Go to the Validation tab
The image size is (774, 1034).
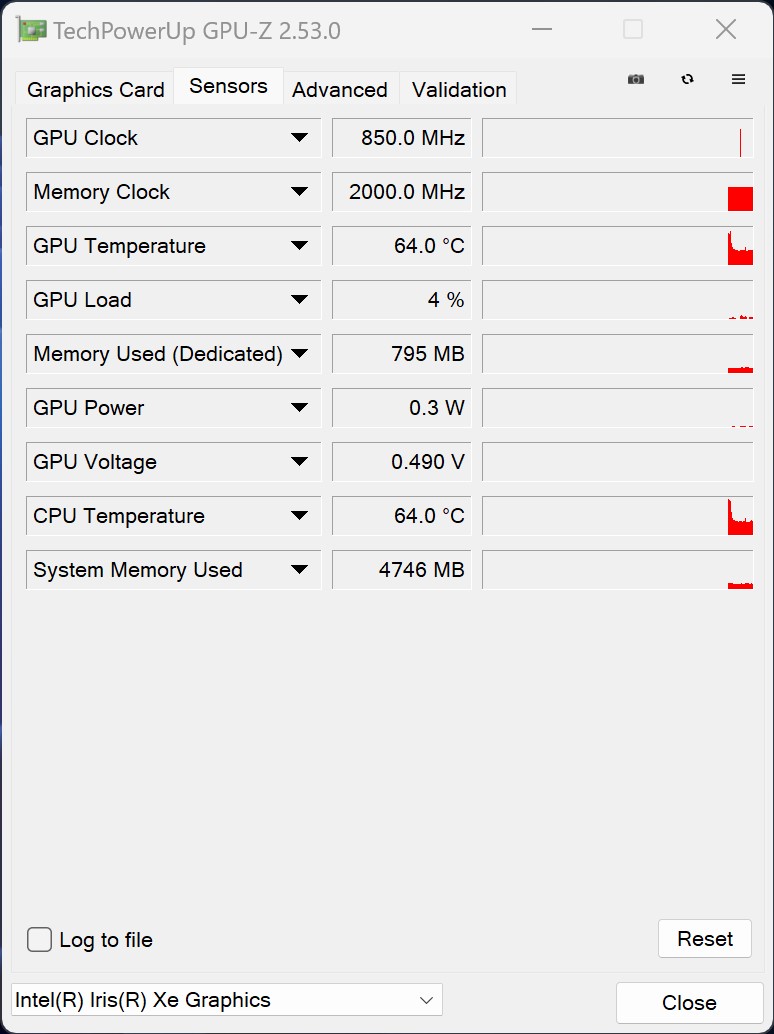coord(459,90)
